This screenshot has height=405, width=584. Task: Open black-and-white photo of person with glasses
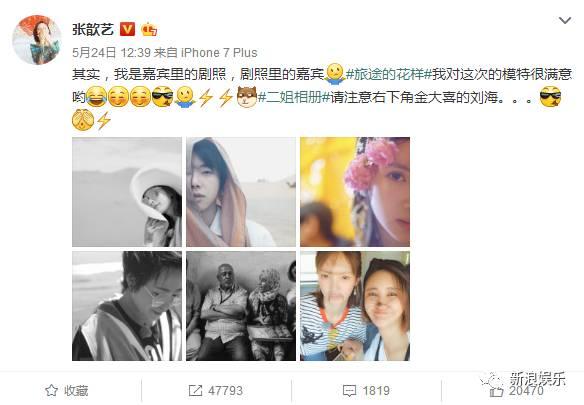coord(127,306)
